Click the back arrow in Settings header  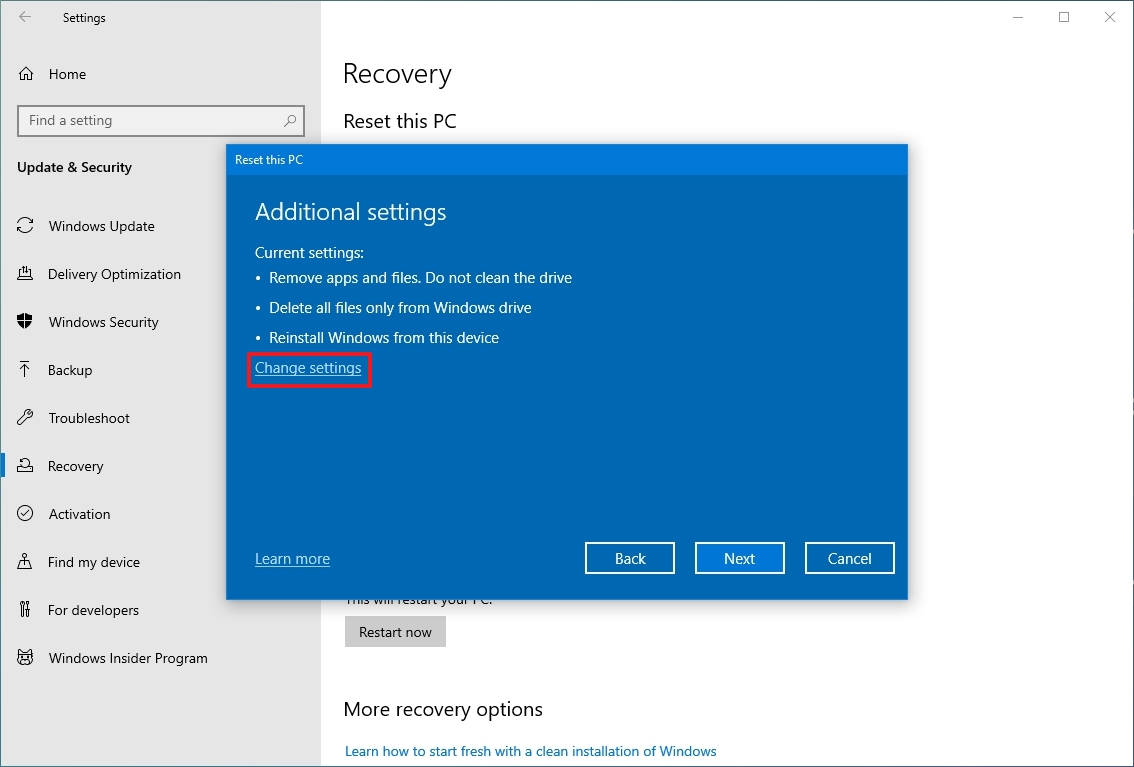click(x=25, y=17)
